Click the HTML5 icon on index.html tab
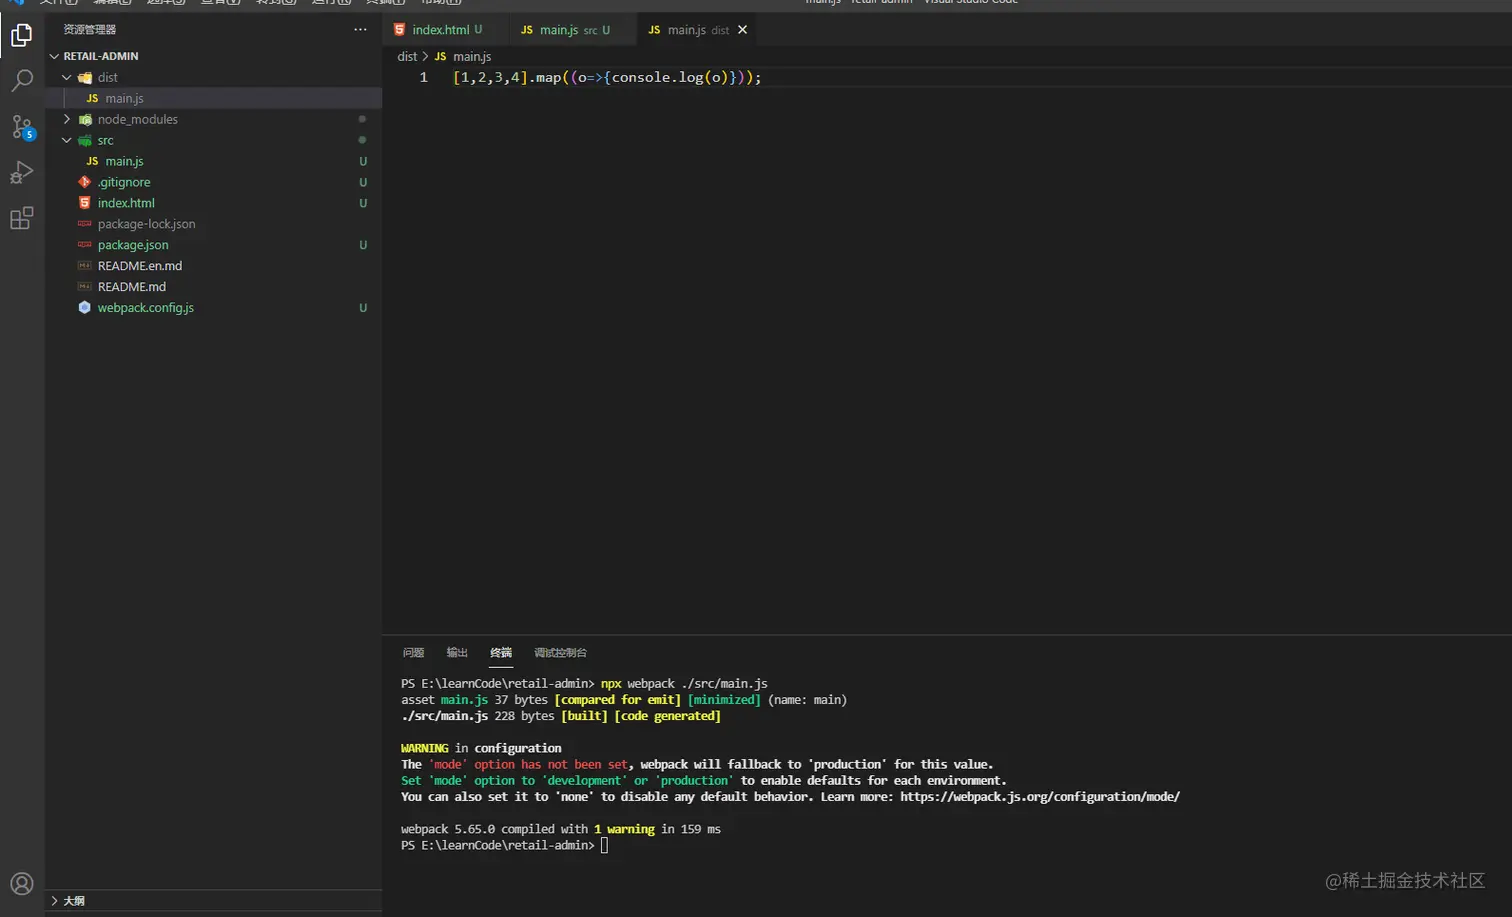This screenshot has width=1512, height=917. pyautogui.click(x=399, y=30)
